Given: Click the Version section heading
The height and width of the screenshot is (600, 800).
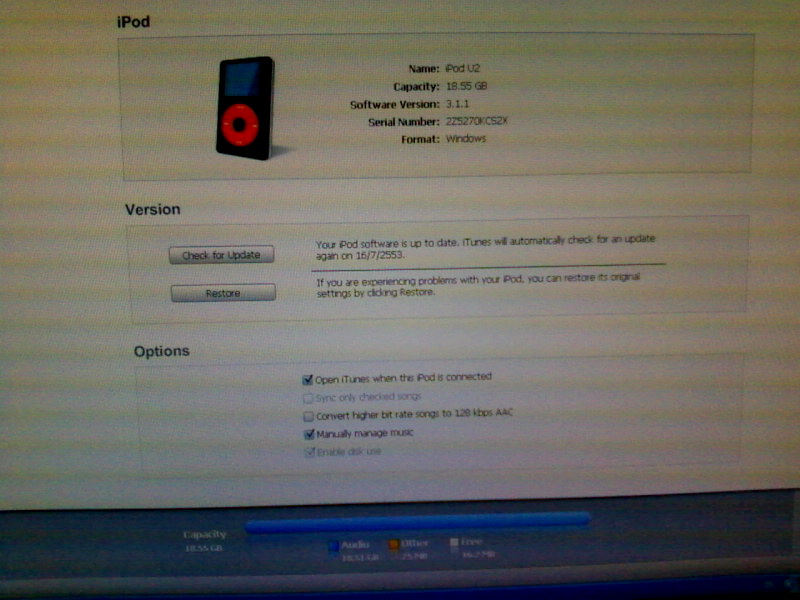Looking at the screenshot, I should [152, 210].
